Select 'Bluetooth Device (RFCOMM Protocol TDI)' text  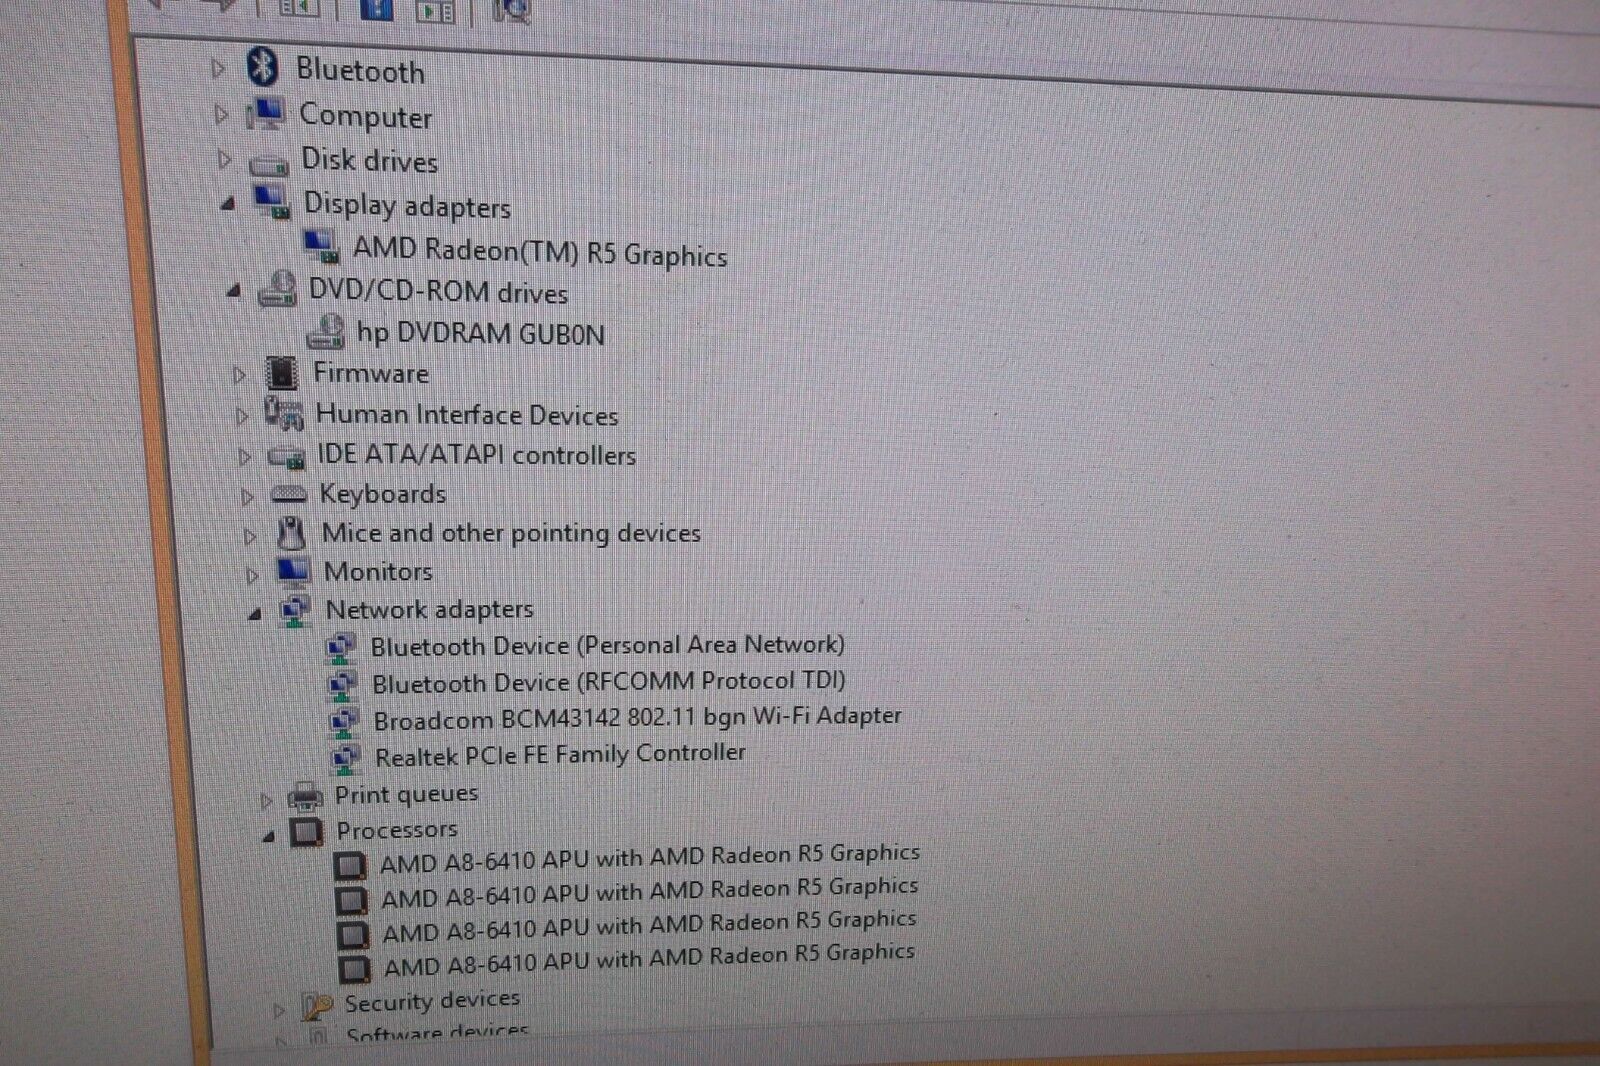(x=609, y=683)
